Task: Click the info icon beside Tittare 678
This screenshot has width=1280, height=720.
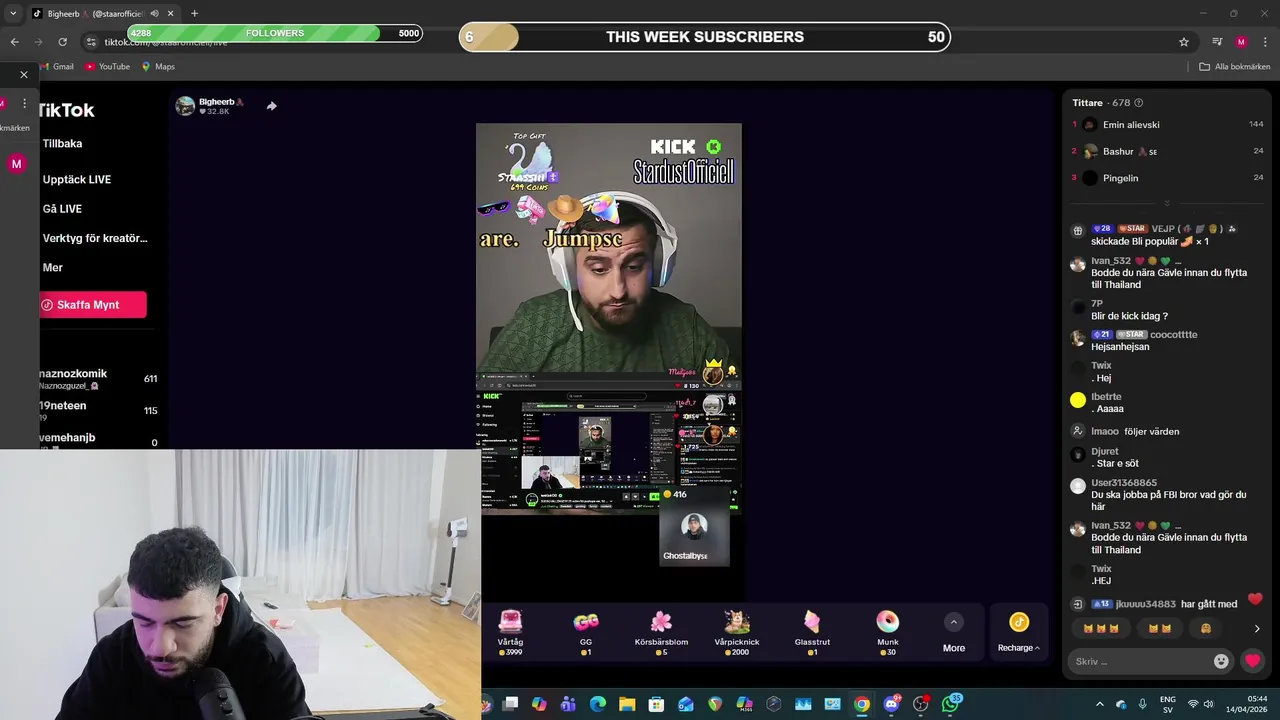Action: click(x=1138, y=103)
